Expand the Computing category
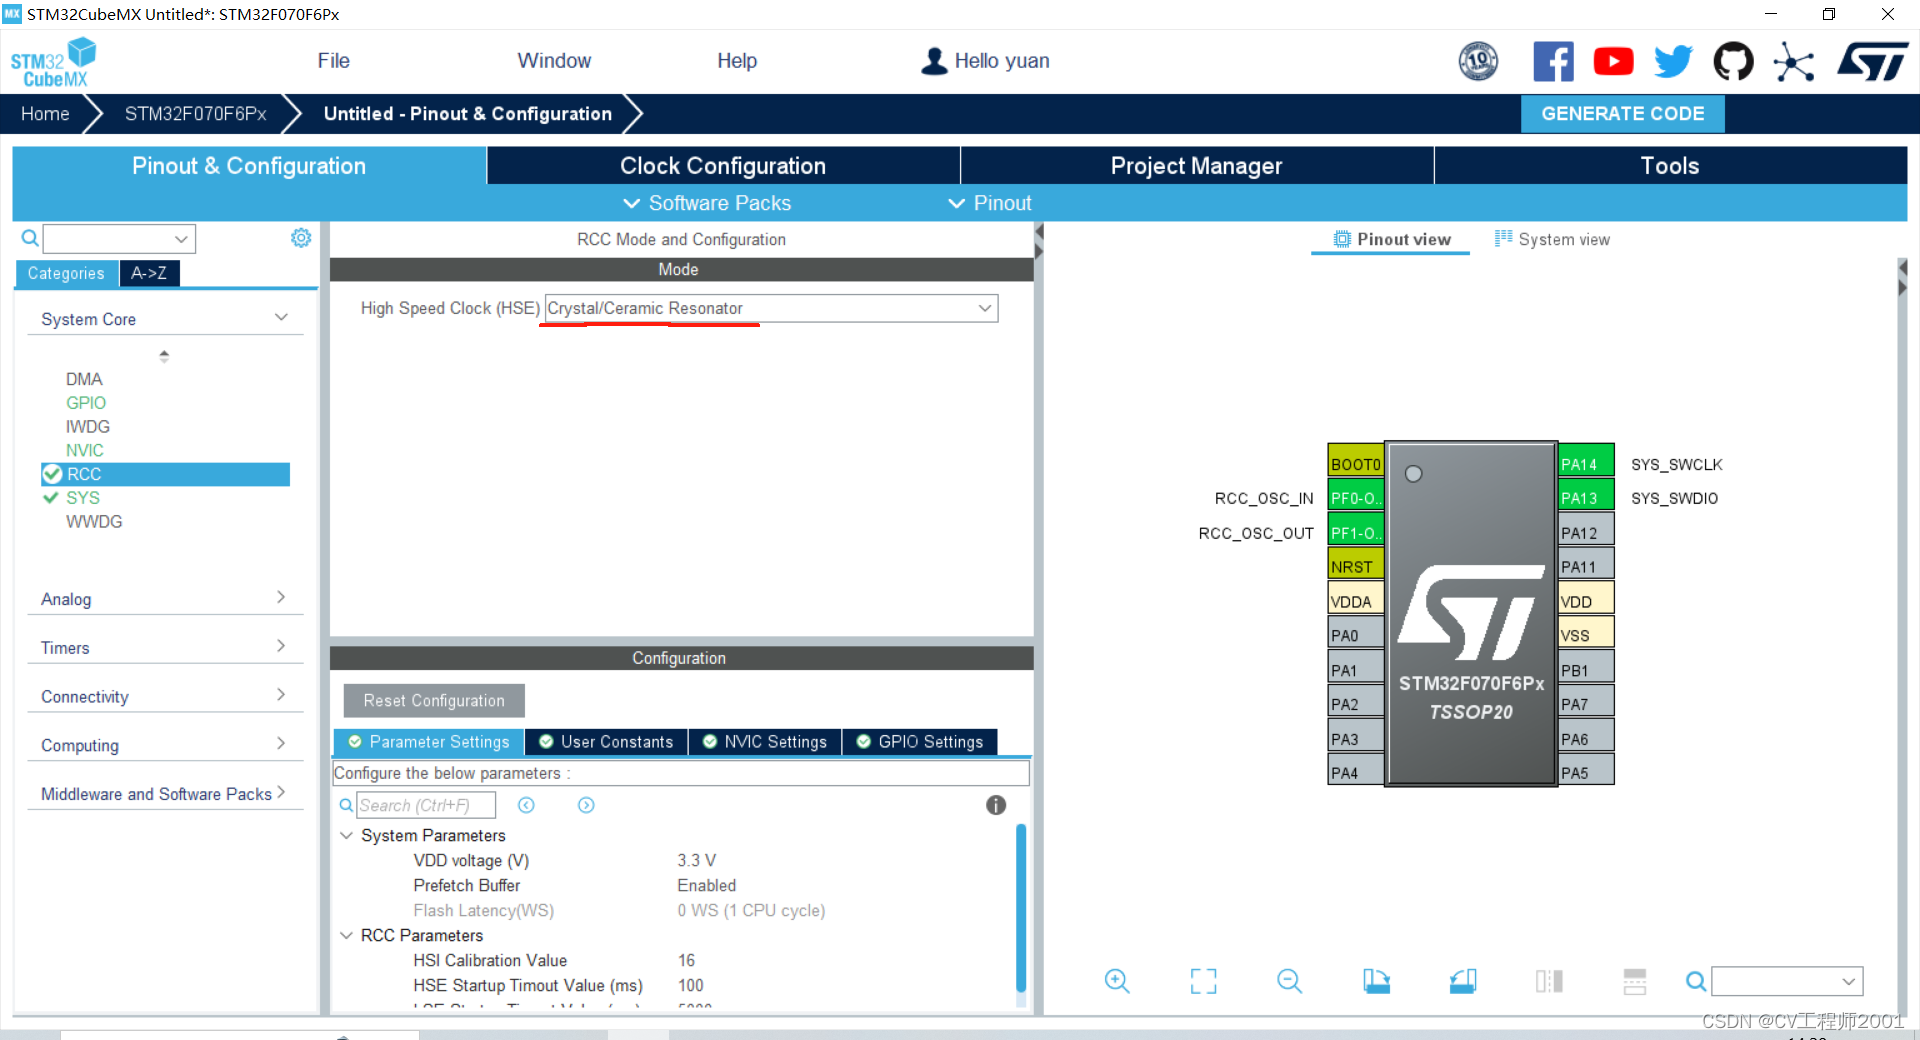Image resolution: width=1920 pixels, height=1040 pixels. coord(281,743)
